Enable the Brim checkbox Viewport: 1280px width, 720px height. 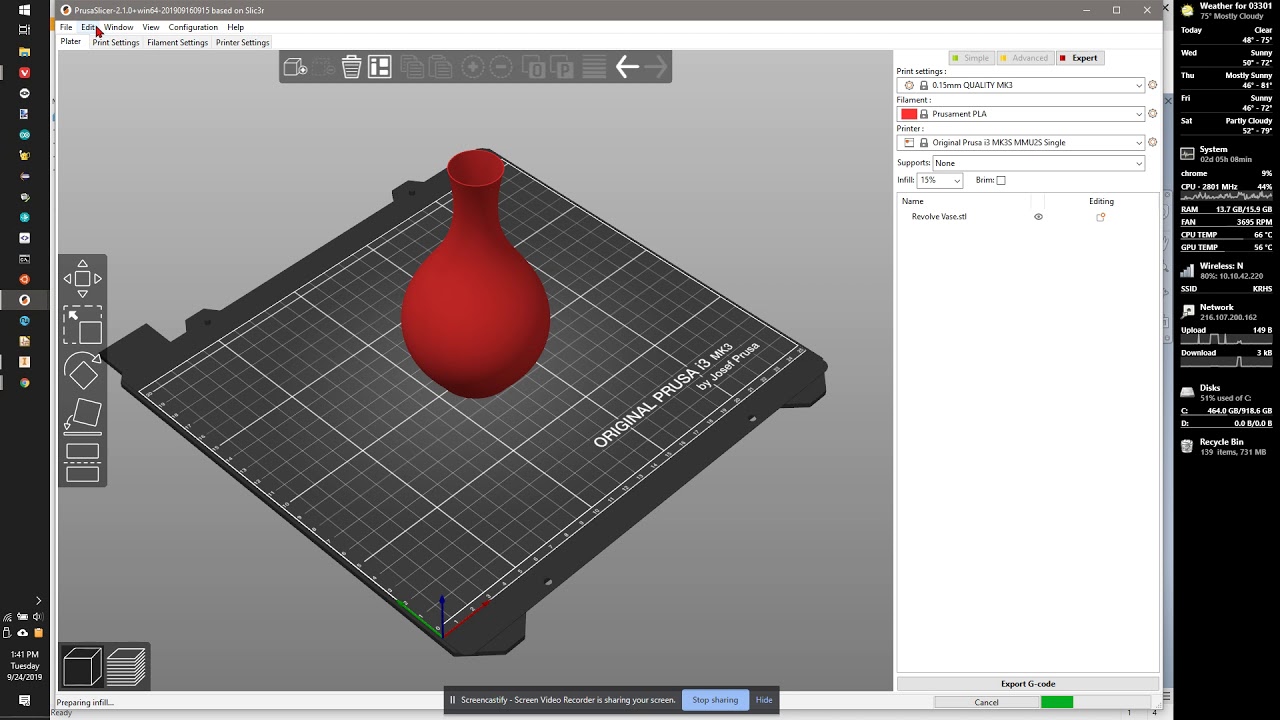pos(1001,181)
